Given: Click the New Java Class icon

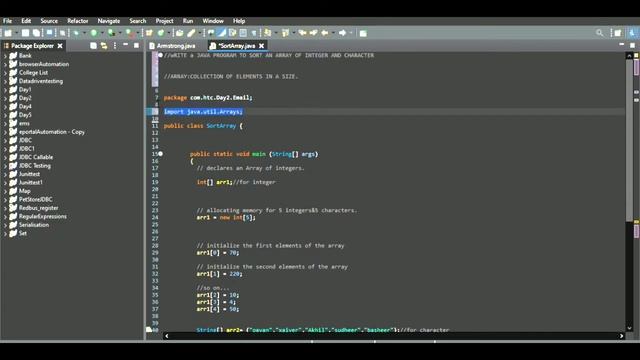Looking at the screenshot, I should pos(161,33).
